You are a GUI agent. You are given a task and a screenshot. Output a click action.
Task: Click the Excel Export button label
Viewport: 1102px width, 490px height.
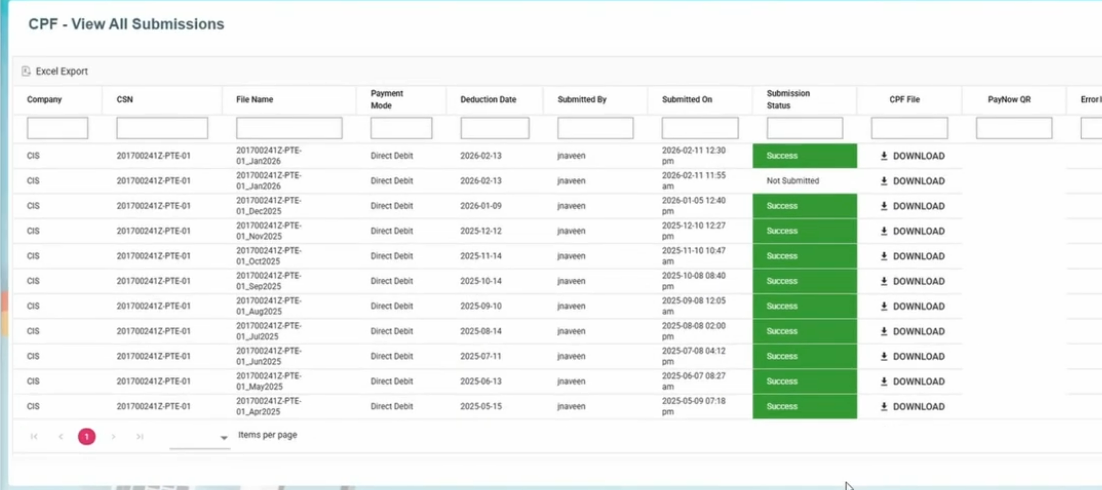[62, 71]
